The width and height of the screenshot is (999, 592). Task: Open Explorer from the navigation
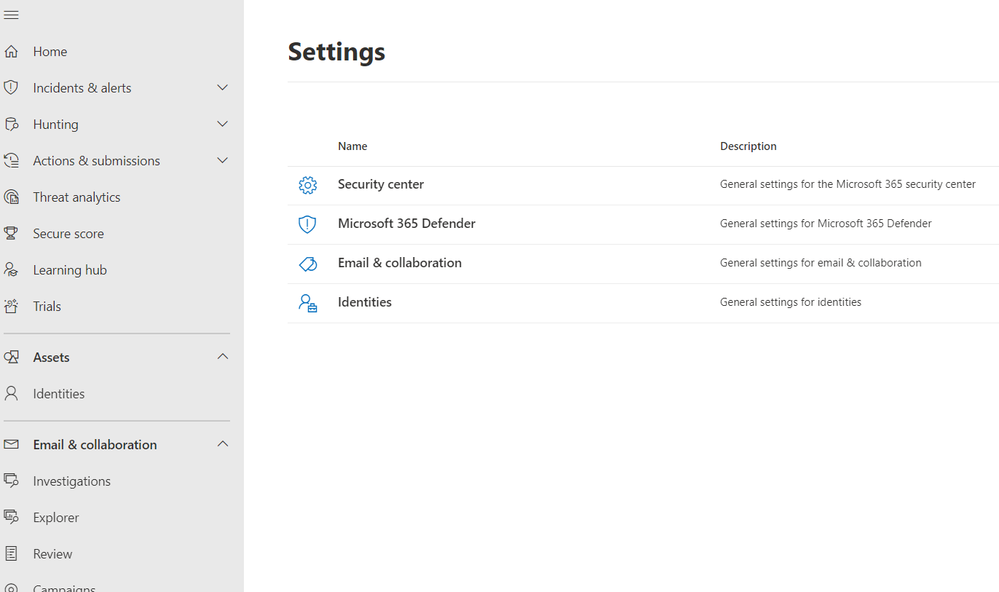56,518
